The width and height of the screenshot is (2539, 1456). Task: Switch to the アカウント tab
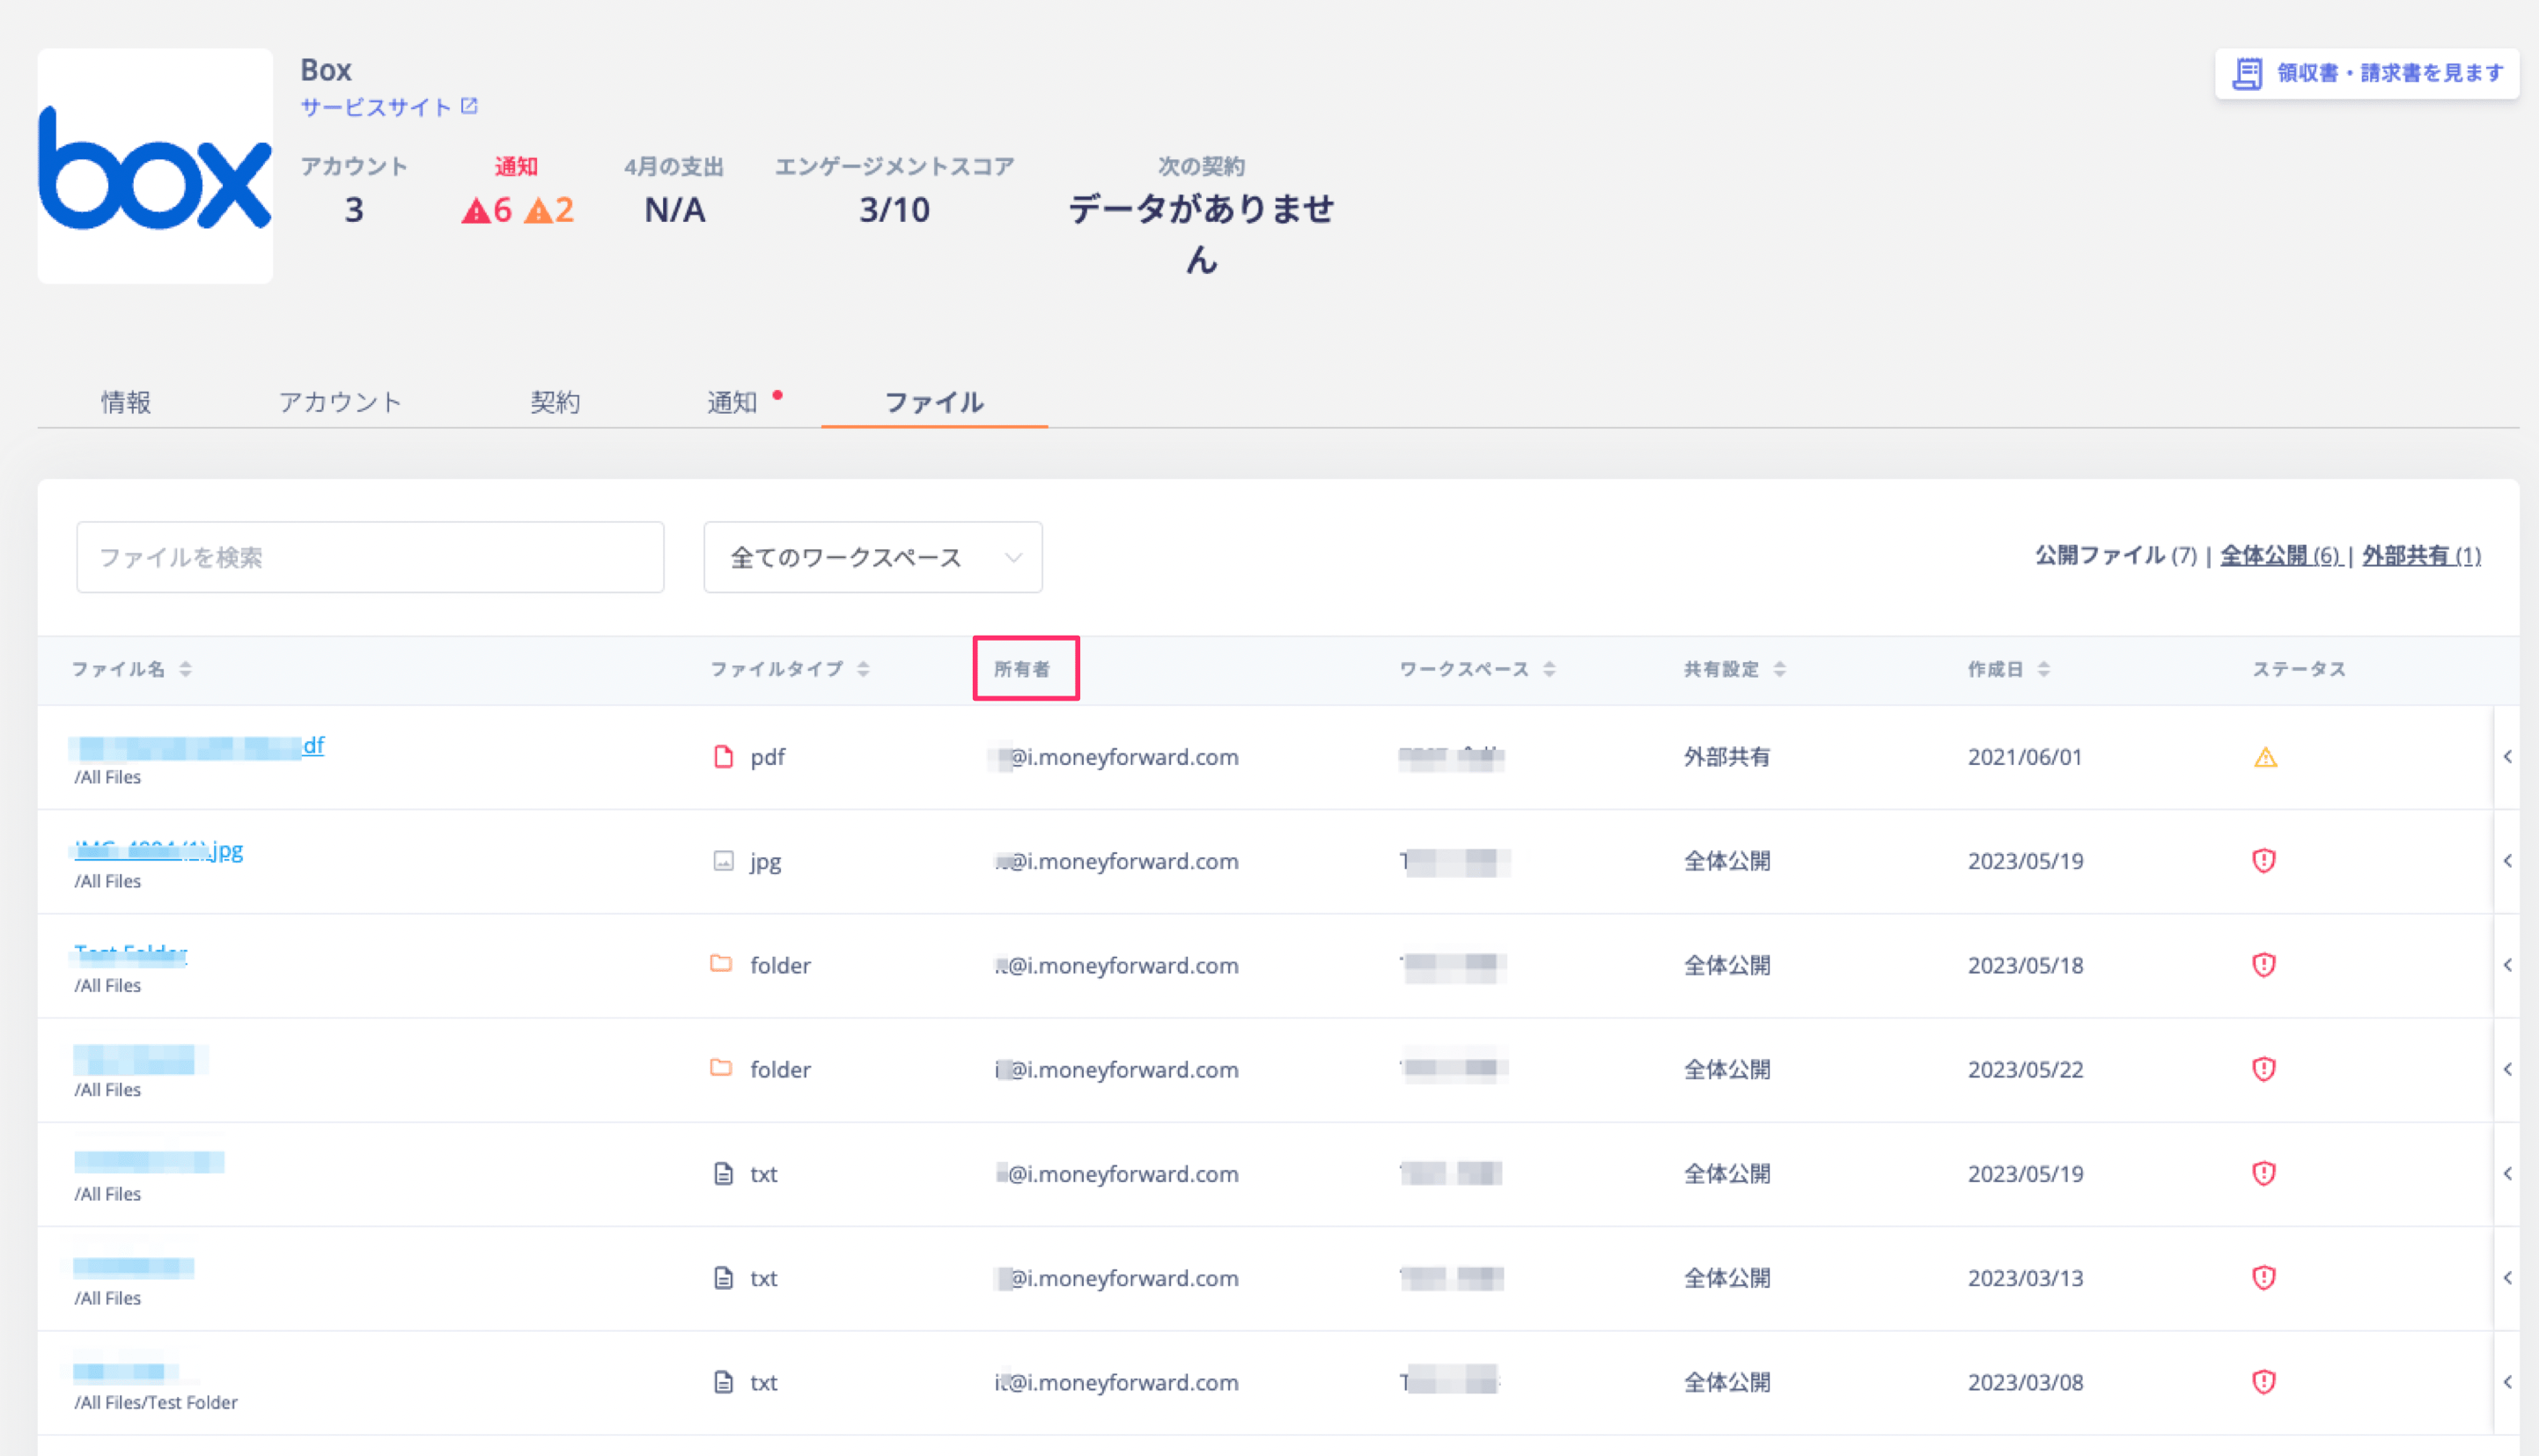[340, 402]
